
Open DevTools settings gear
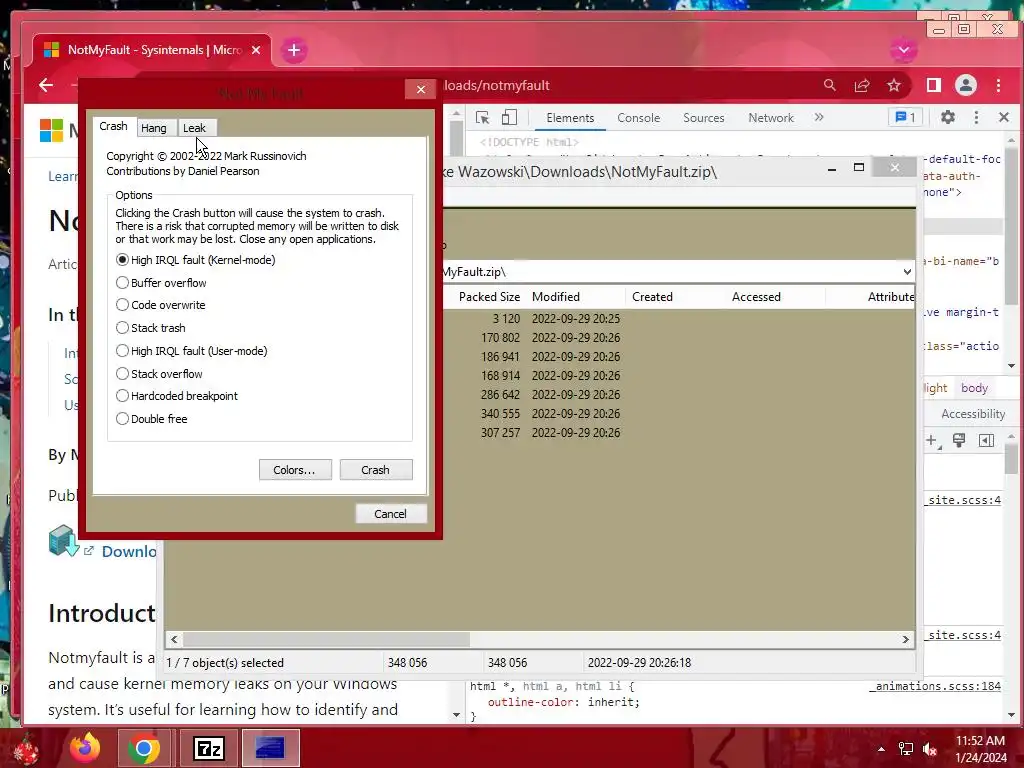pos(948,118)
